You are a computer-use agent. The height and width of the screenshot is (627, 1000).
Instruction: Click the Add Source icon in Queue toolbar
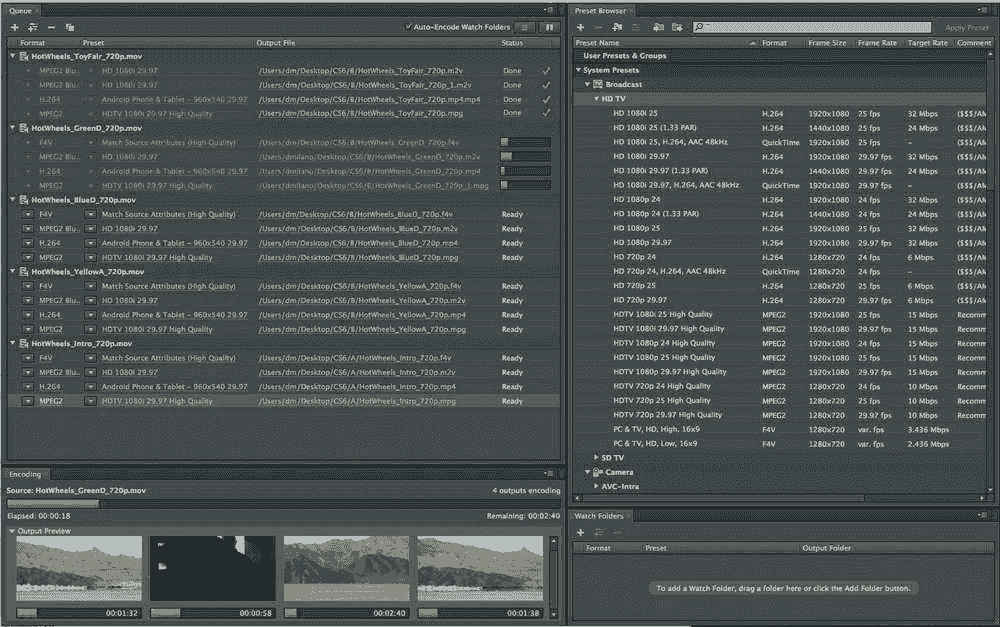[14, 28]
